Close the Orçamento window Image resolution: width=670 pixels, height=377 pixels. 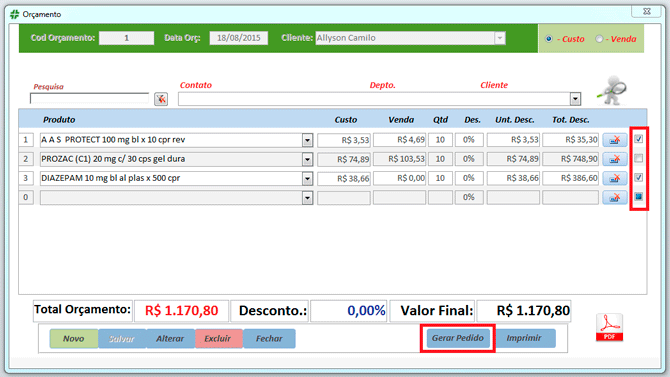click(x=647, y=12)
